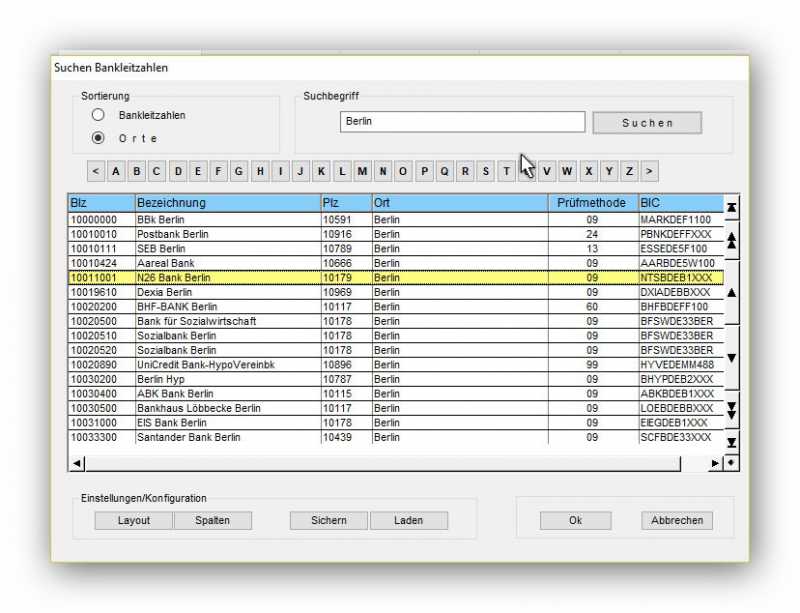The image size is (800, 613).
Task: Select the Orte sorting radio button
Action: (x=98, y=138)
